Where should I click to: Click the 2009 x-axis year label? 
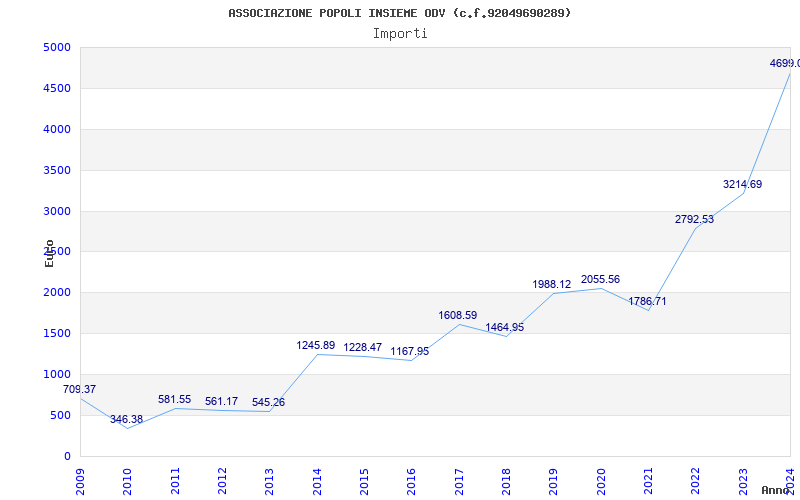pos(80,482)
